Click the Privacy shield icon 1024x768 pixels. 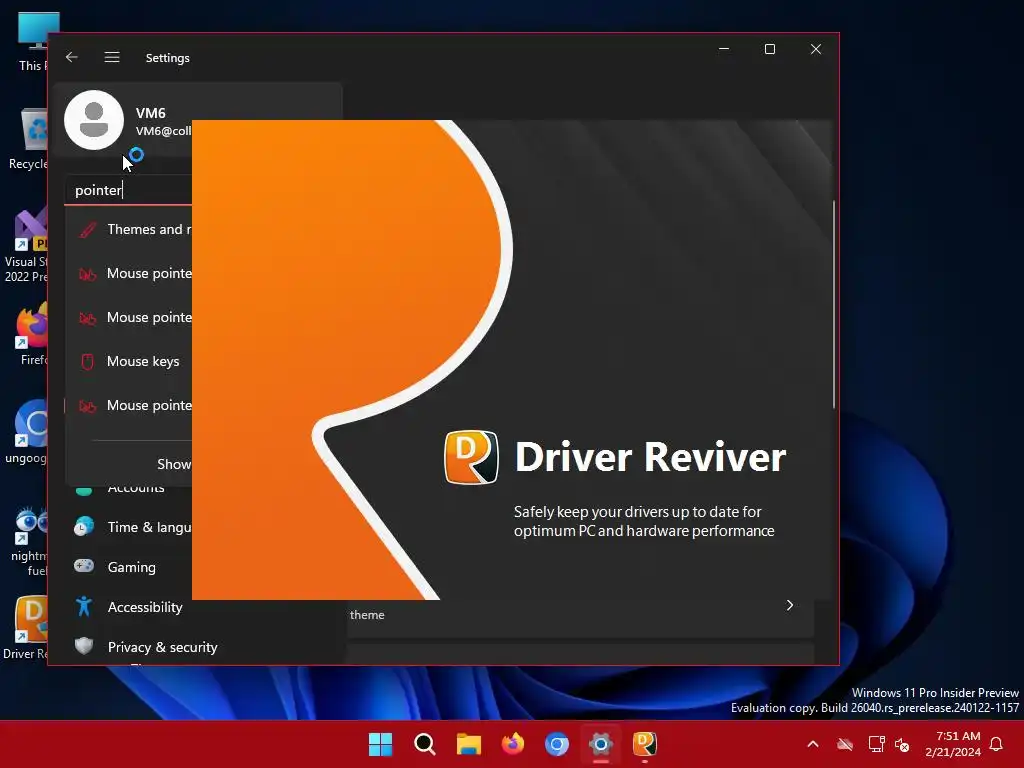tap(84, 646)
